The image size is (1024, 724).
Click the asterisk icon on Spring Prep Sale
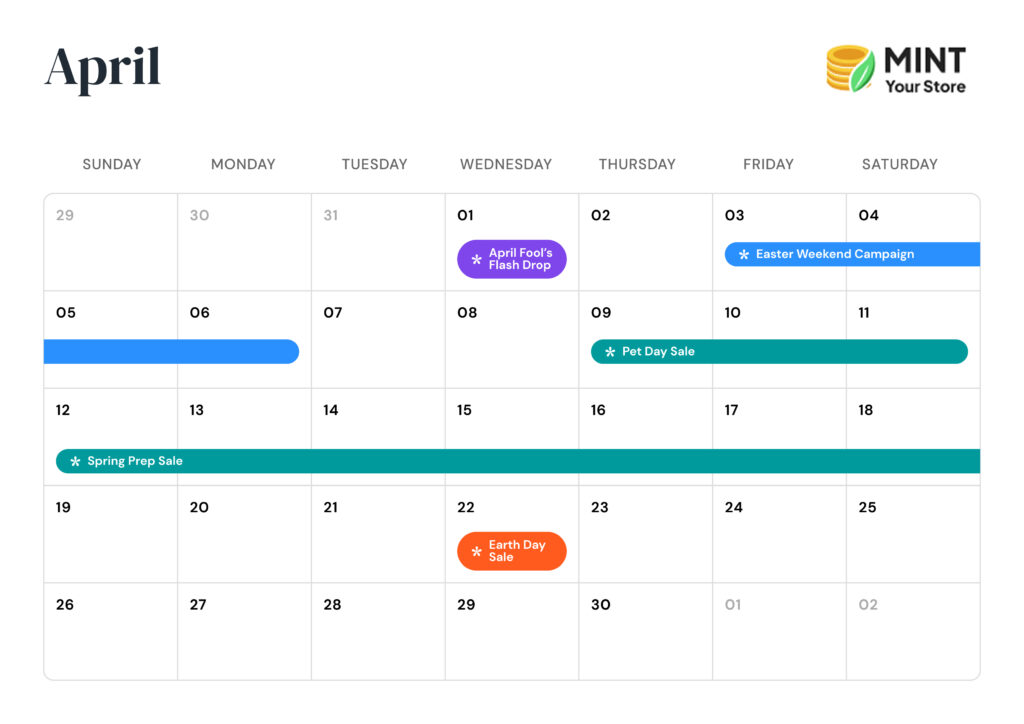point(75,462)
